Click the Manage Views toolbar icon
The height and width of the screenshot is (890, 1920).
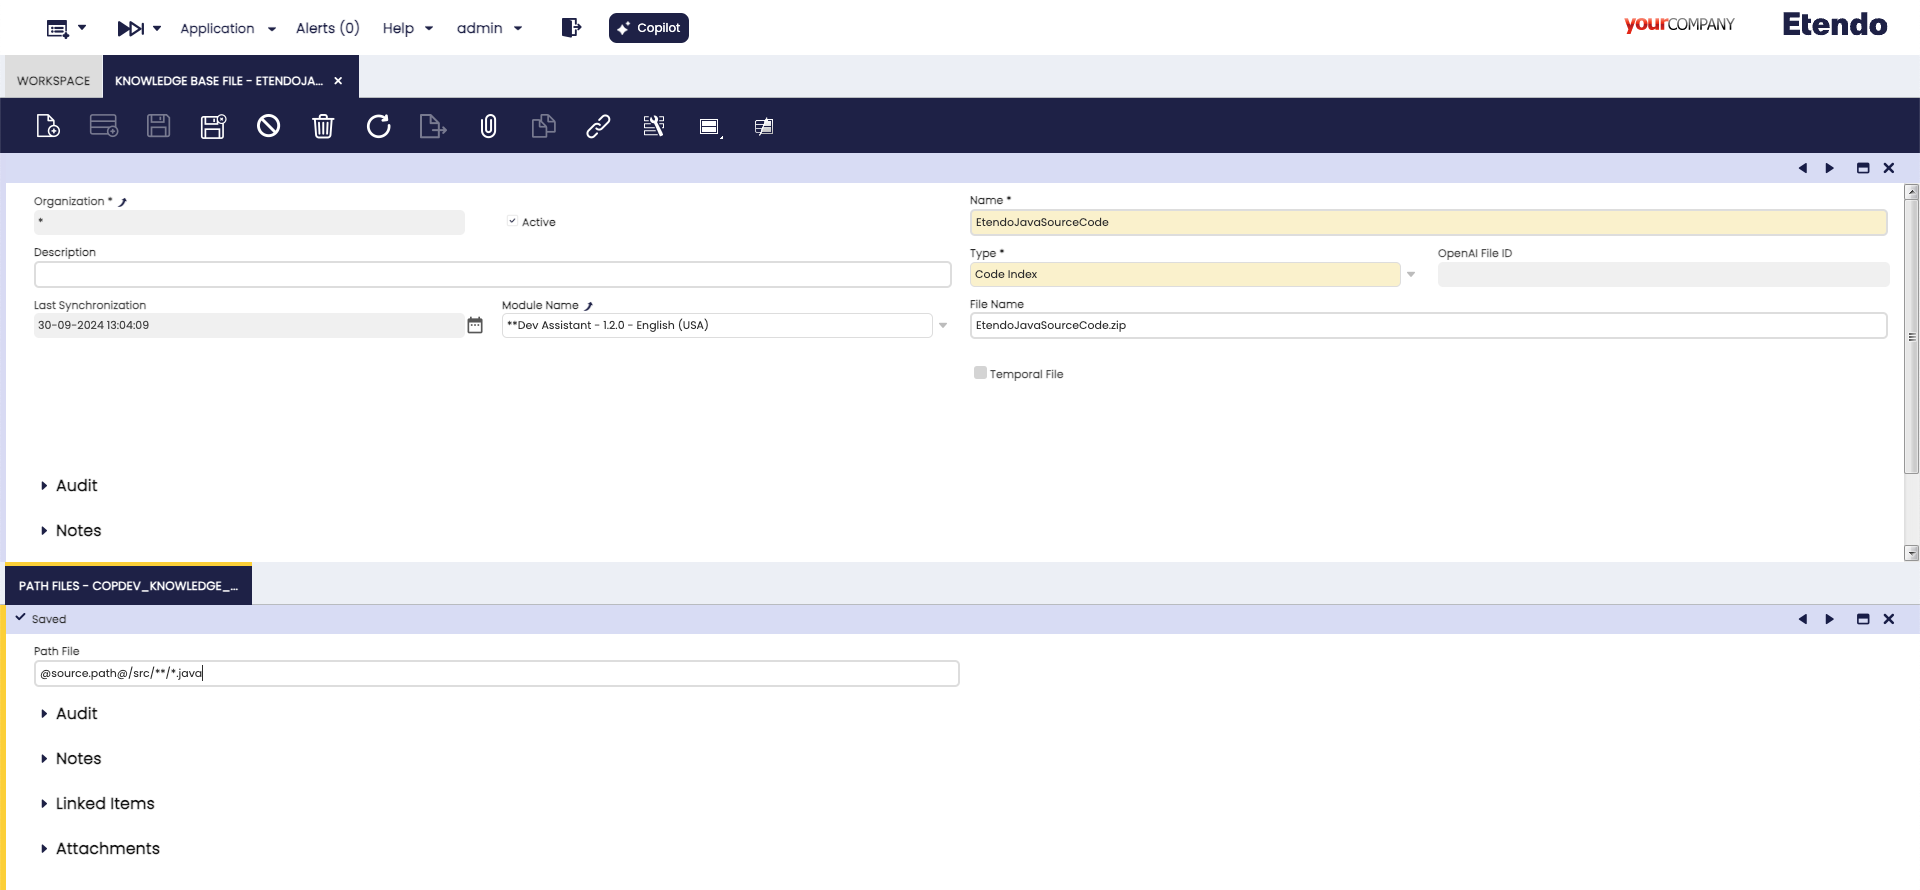(710, 127)
